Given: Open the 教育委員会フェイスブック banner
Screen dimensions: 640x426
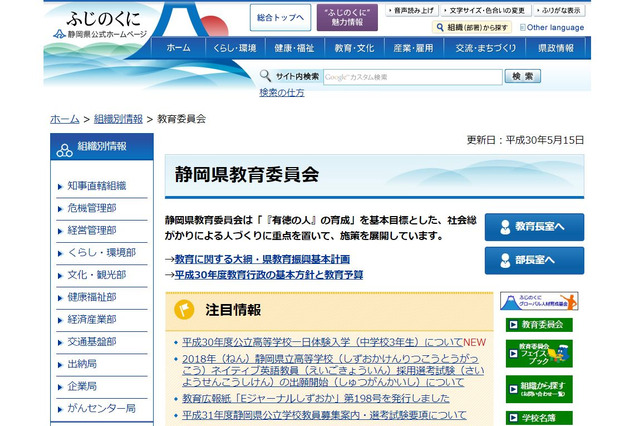Looking at the screenshot, I should 539,353.
